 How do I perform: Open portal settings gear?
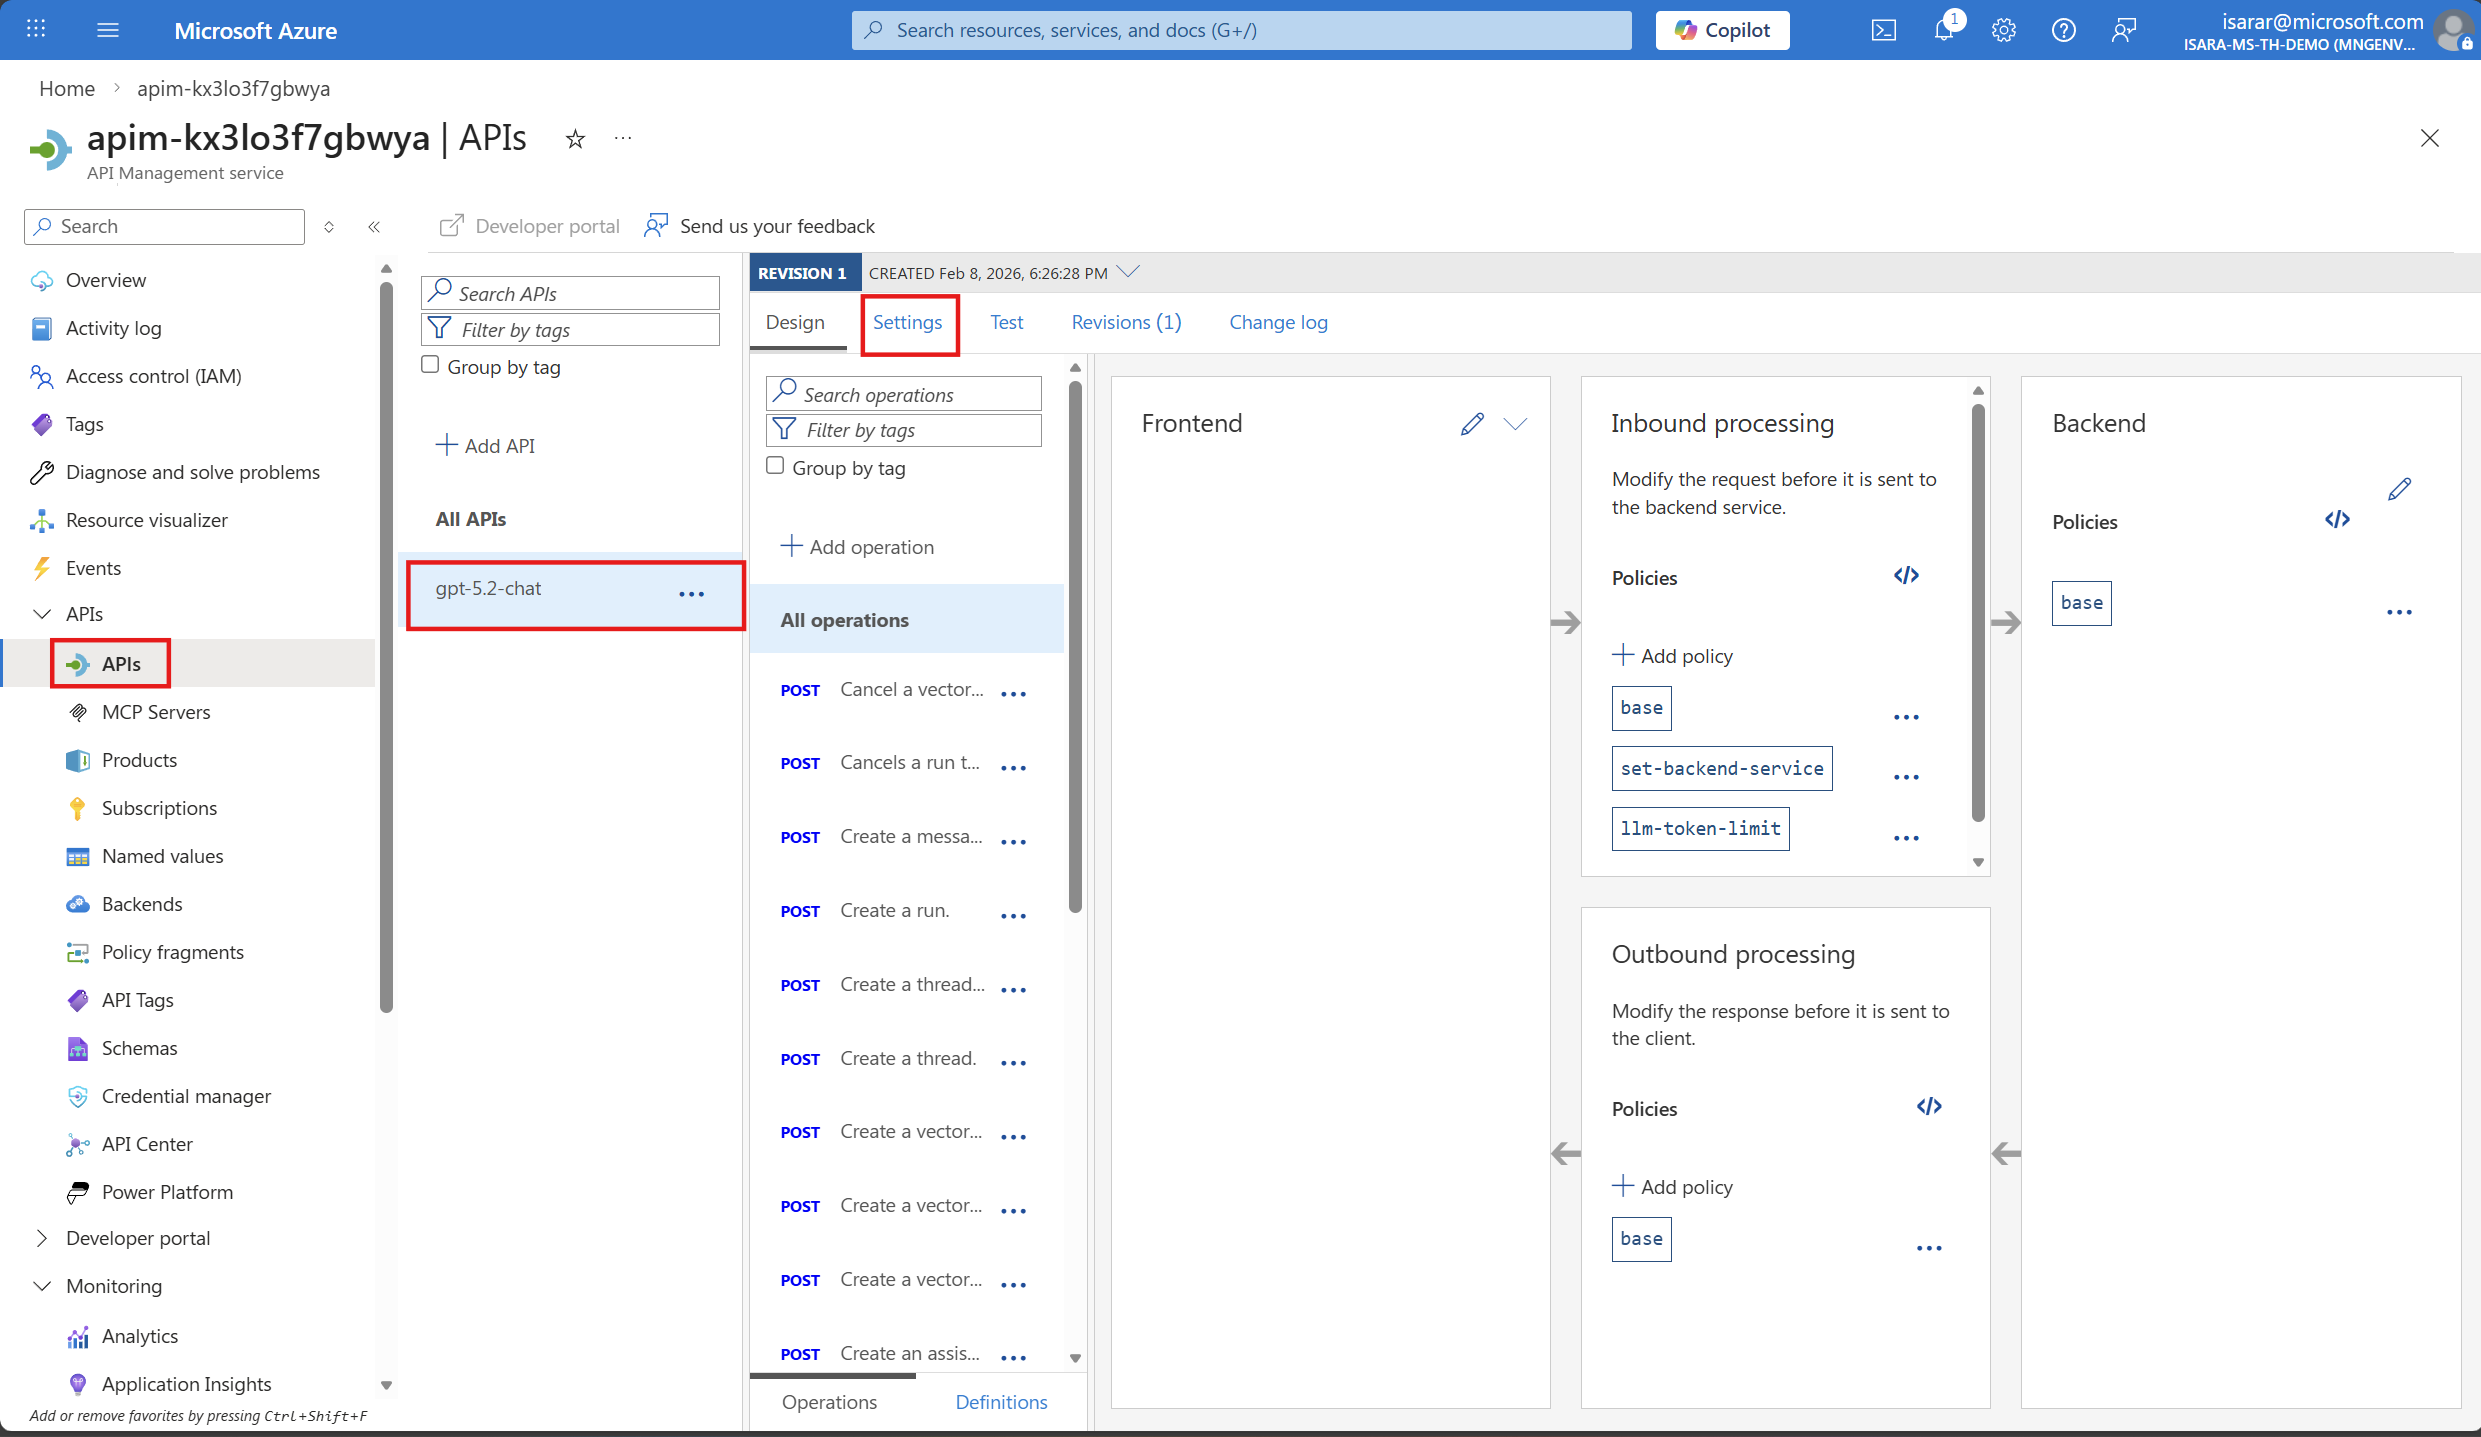2003,30
